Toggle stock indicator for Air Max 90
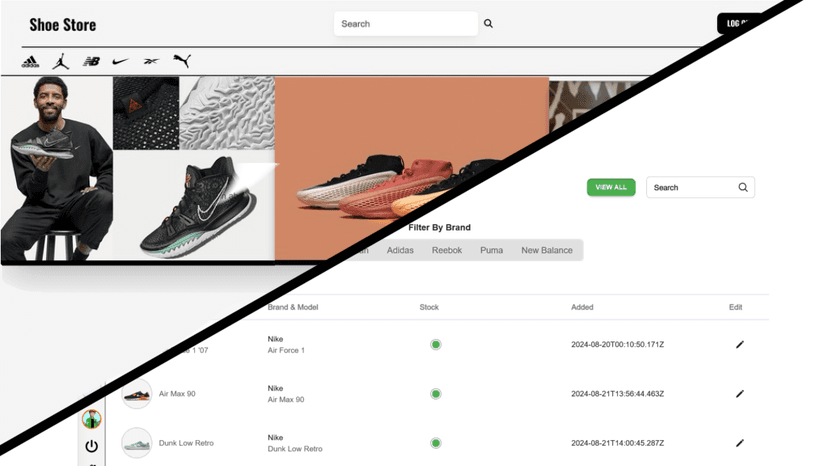 tap(436, 394)
